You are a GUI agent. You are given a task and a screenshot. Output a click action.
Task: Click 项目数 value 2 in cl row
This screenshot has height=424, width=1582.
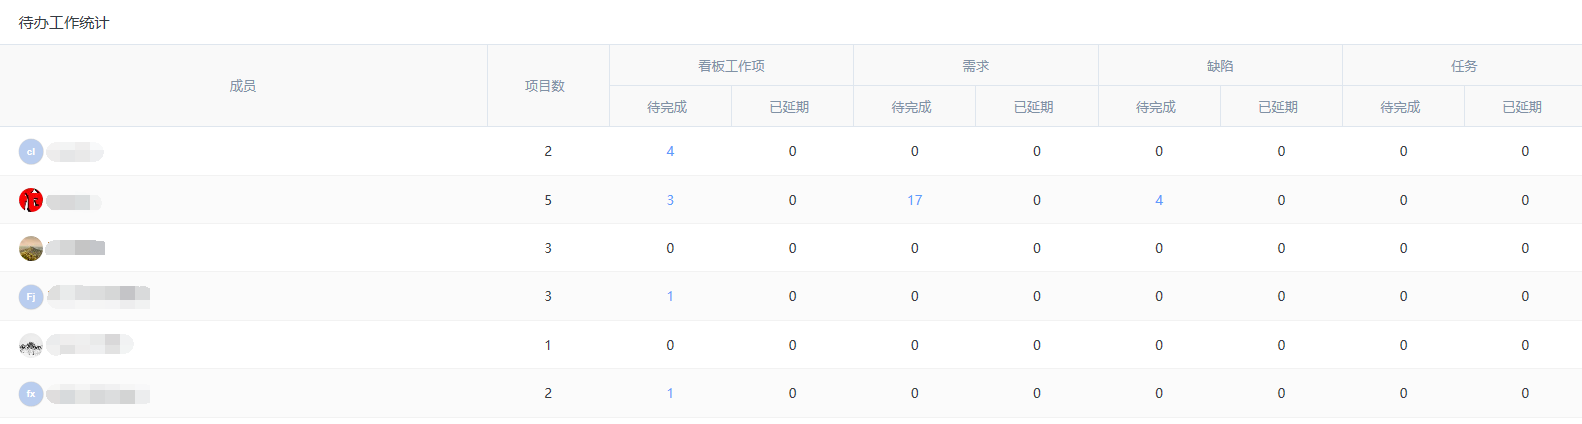[548, 152]
